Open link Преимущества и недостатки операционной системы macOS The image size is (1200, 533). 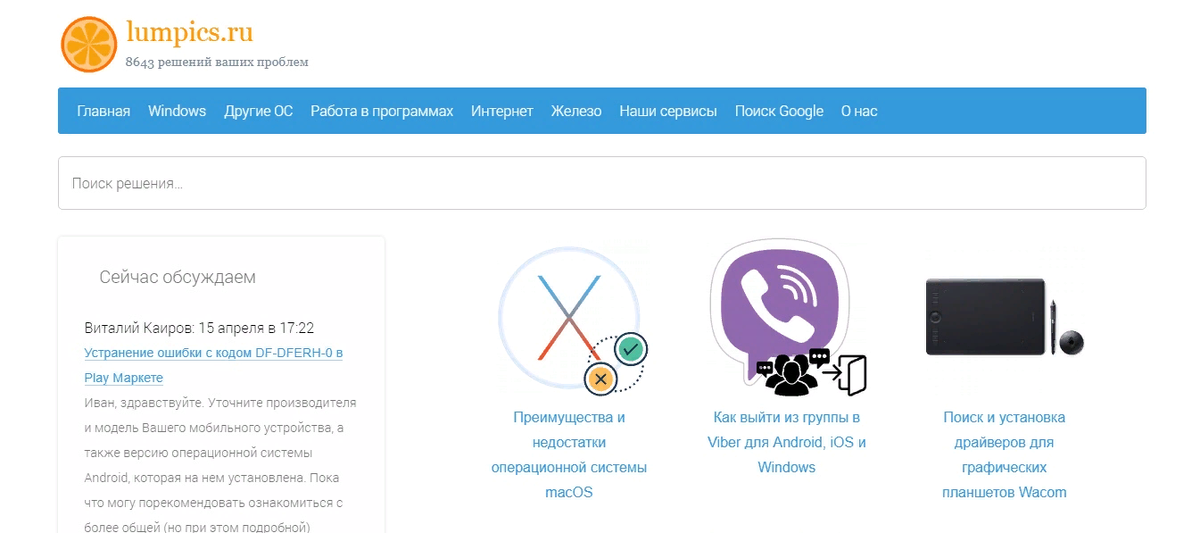coord(569,454)
